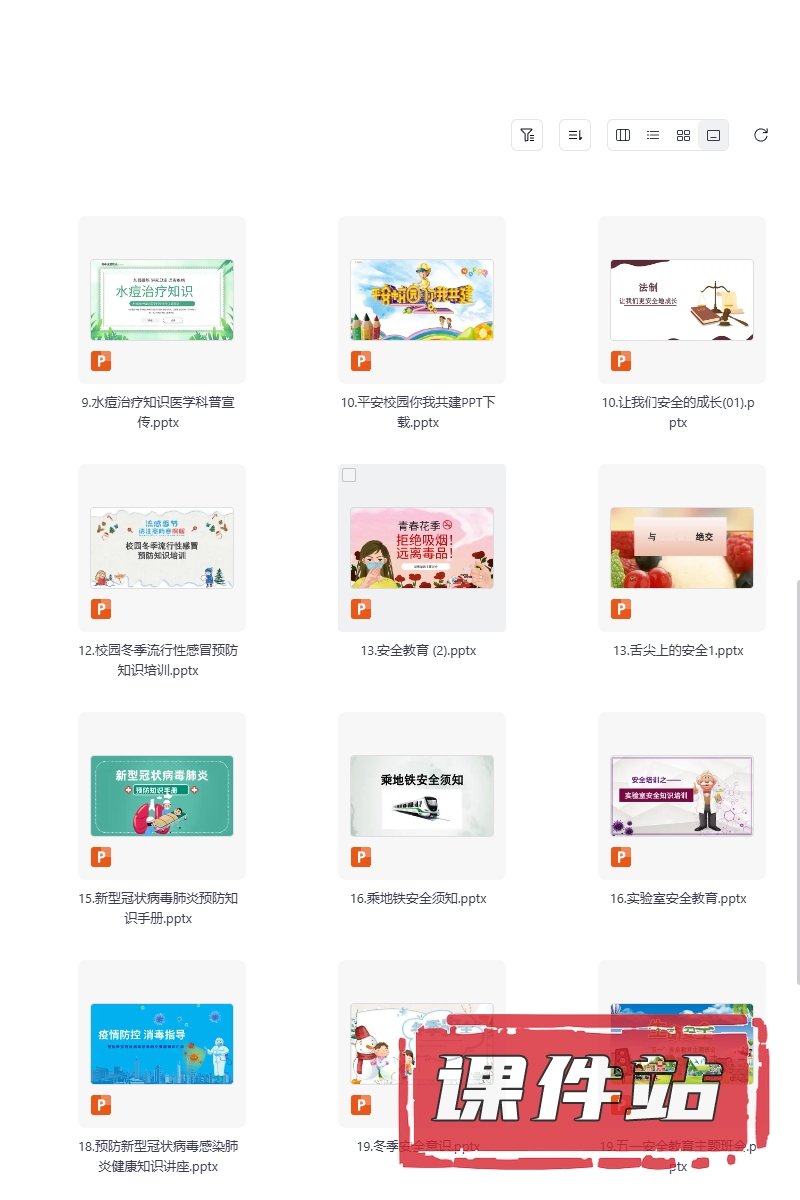Viewport: 800px width, 1200px height.
Task: Click PowerPoint icon on 水痘治疗知识 file
Action: [101, 361]
